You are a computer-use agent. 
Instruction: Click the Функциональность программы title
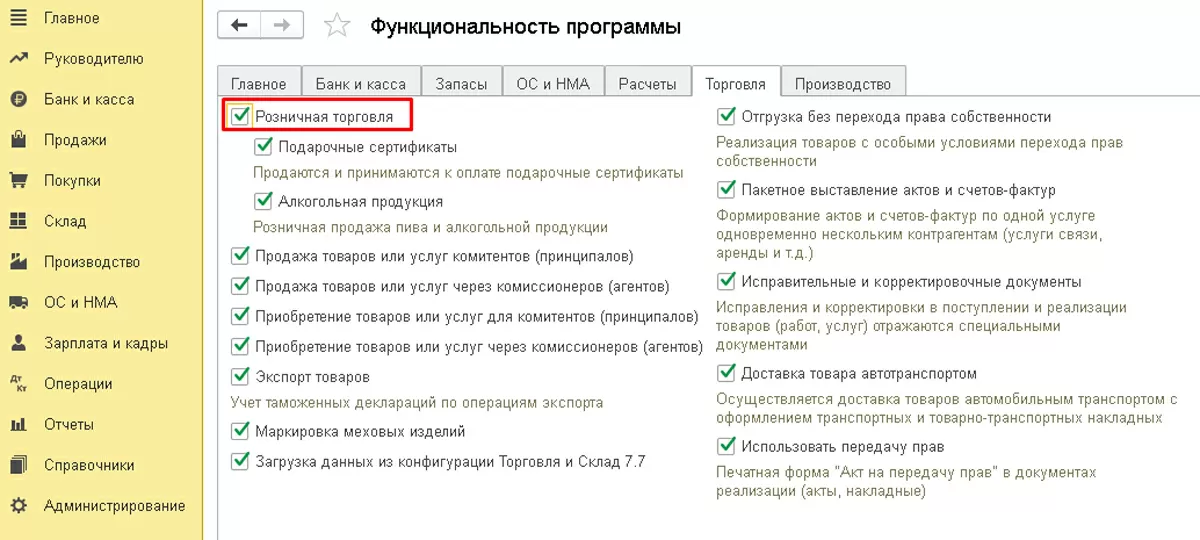[526, 27]
